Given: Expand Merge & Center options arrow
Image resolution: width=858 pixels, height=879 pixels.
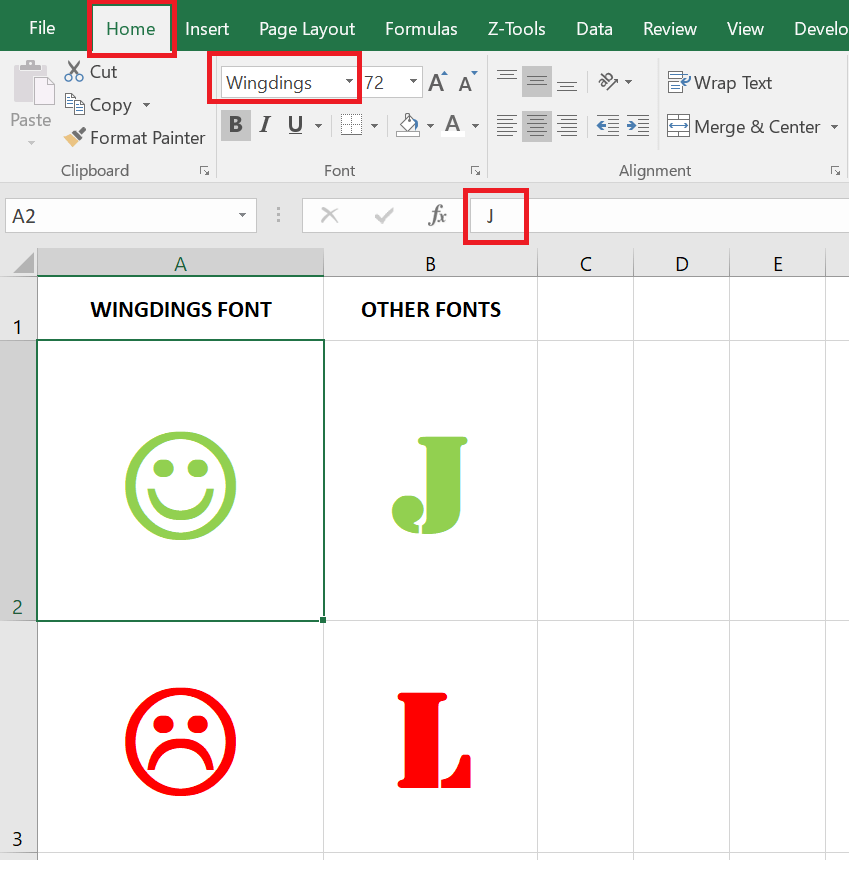Looking at the screenshot, I should point(834,127).
